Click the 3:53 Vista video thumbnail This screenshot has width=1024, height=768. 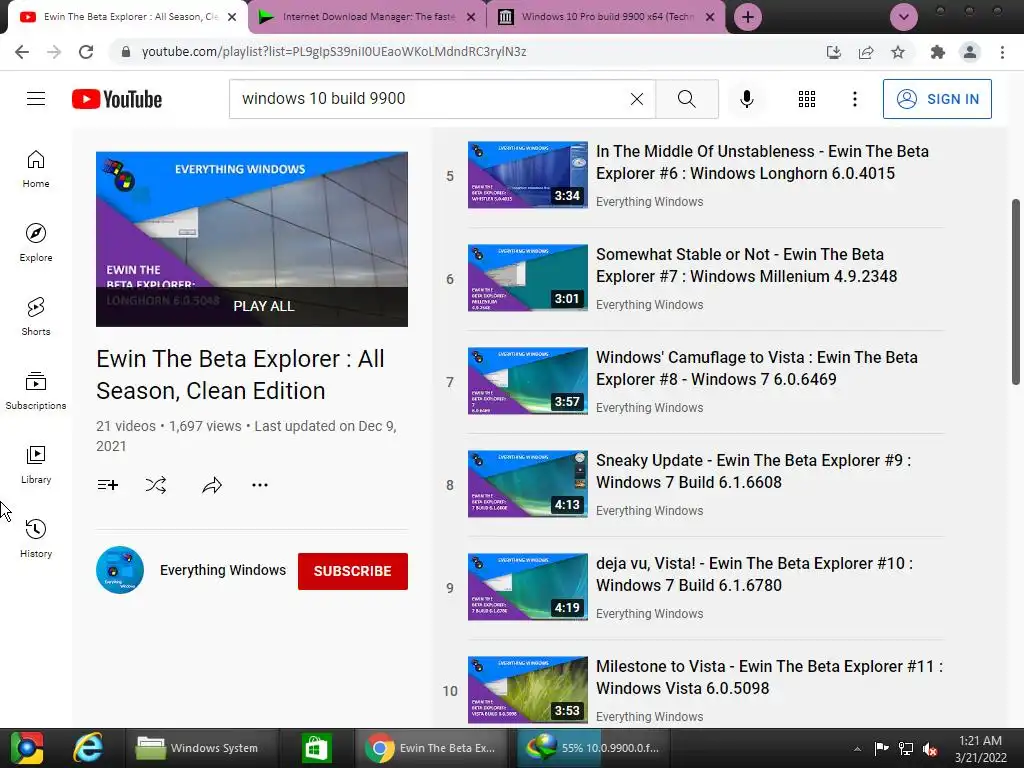click(x=528, y=690)
